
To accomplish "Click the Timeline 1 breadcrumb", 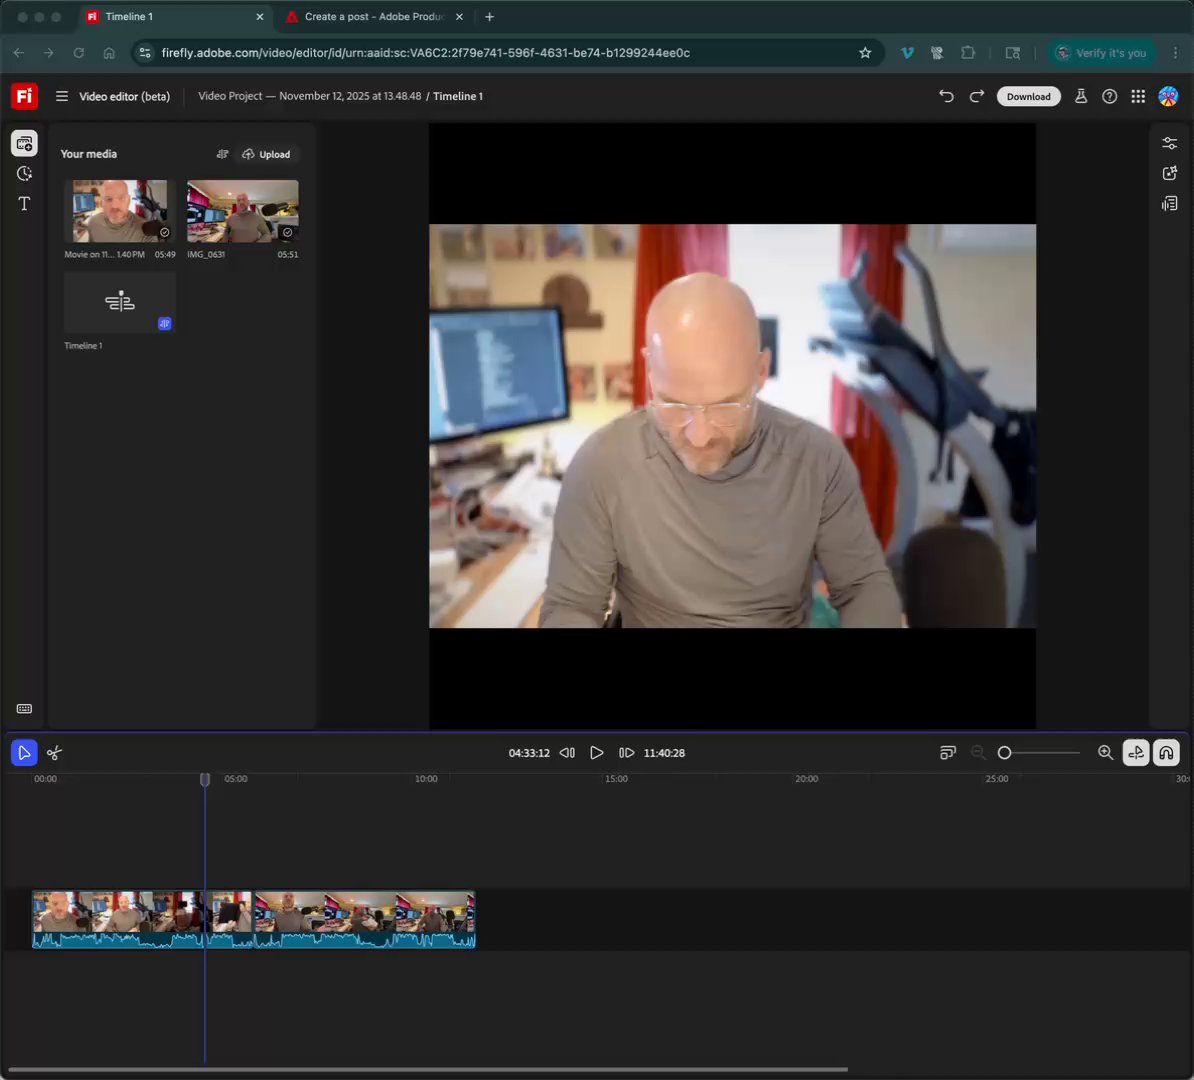I will pos(458,96).
